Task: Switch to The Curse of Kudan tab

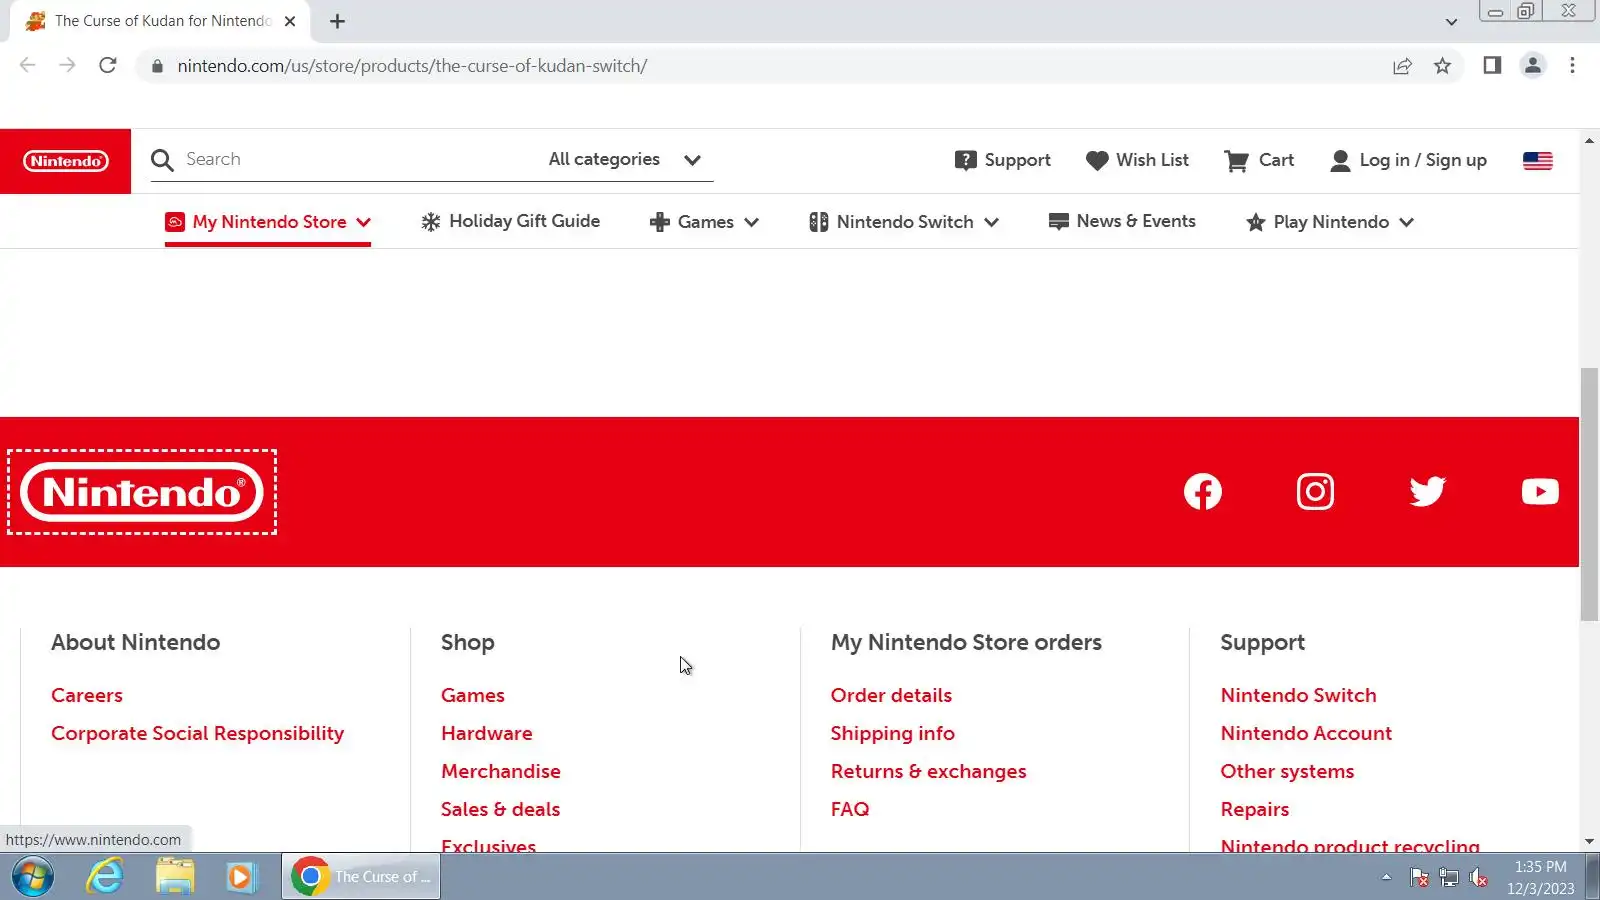Action: (x=160, y=21)
